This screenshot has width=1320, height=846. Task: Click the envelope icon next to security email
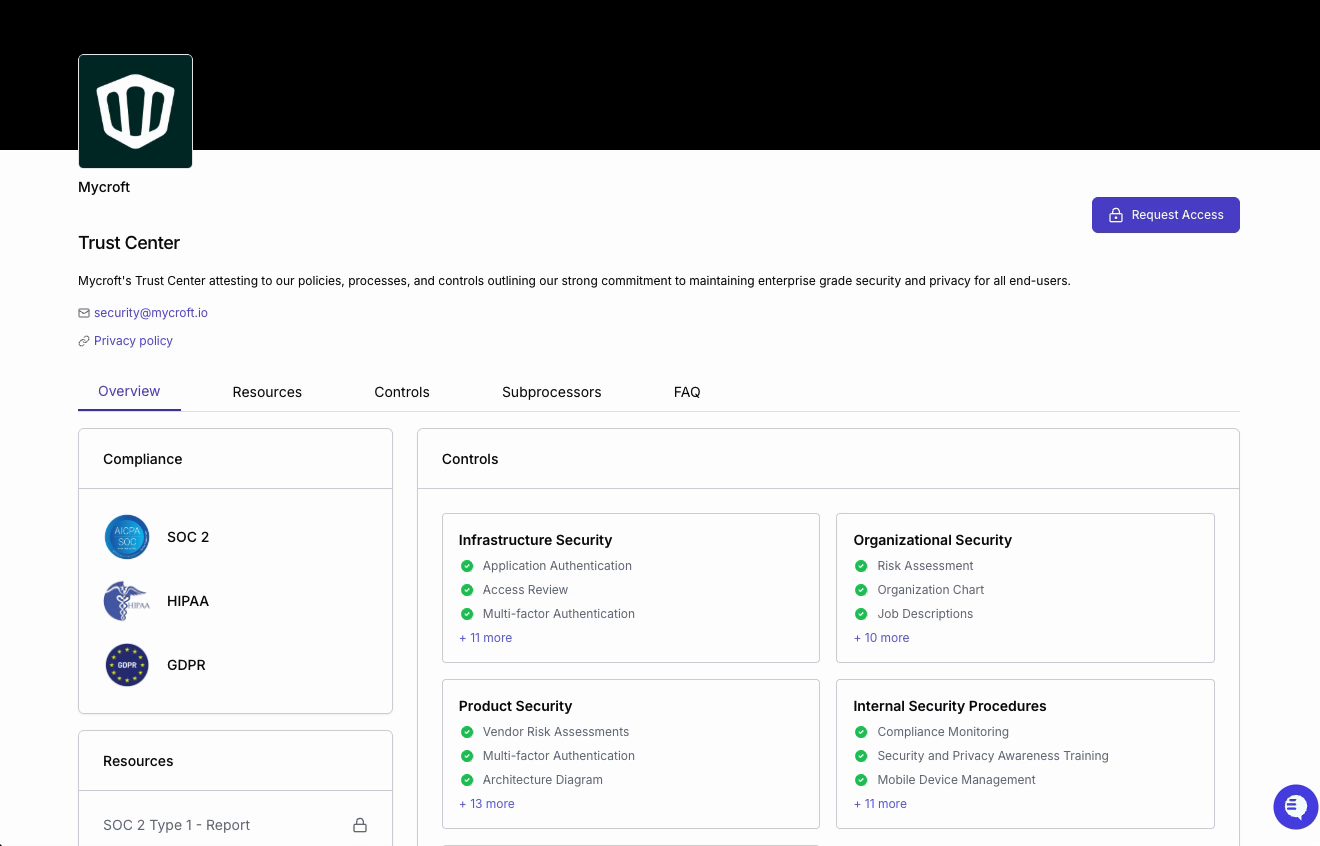click(84, 313)
